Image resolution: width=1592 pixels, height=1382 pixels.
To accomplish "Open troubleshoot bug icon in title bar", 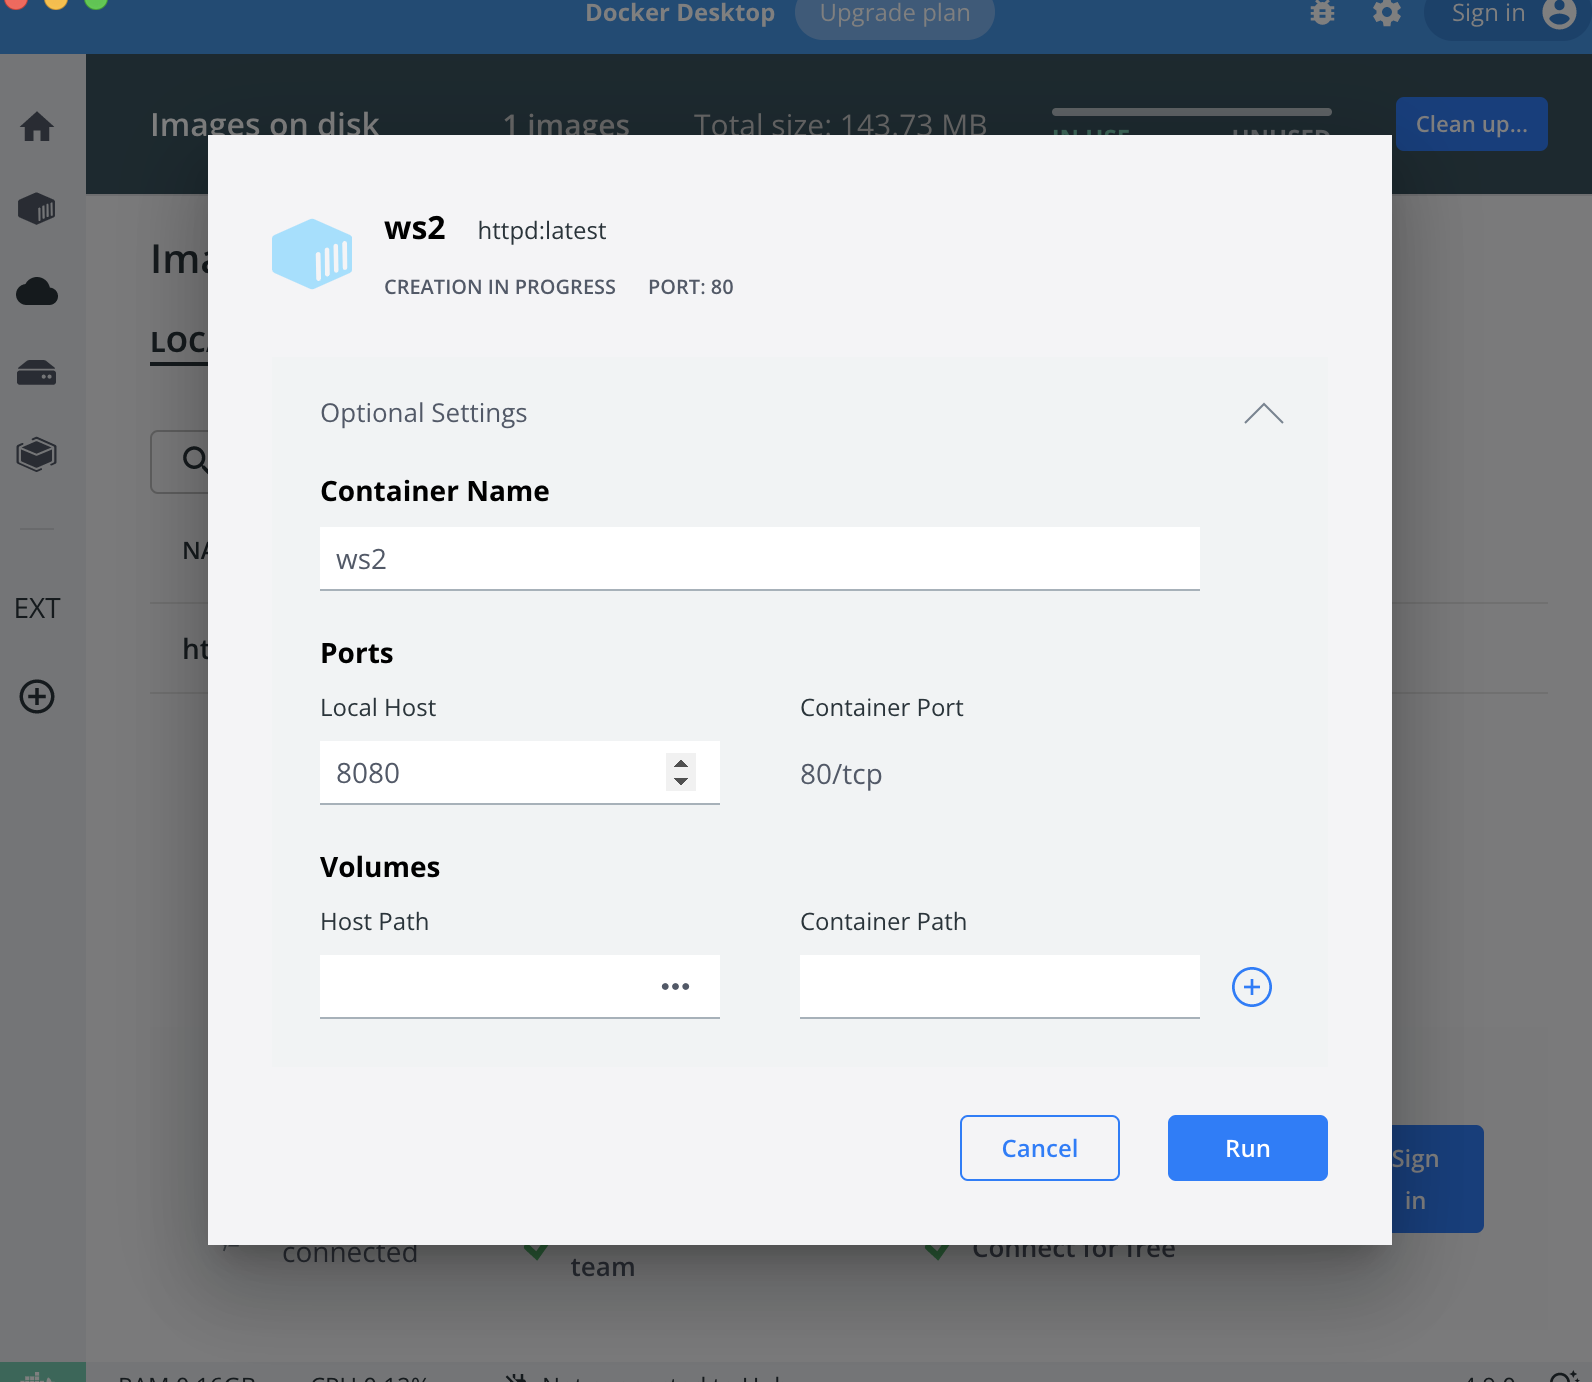I will coord(1323,13).
